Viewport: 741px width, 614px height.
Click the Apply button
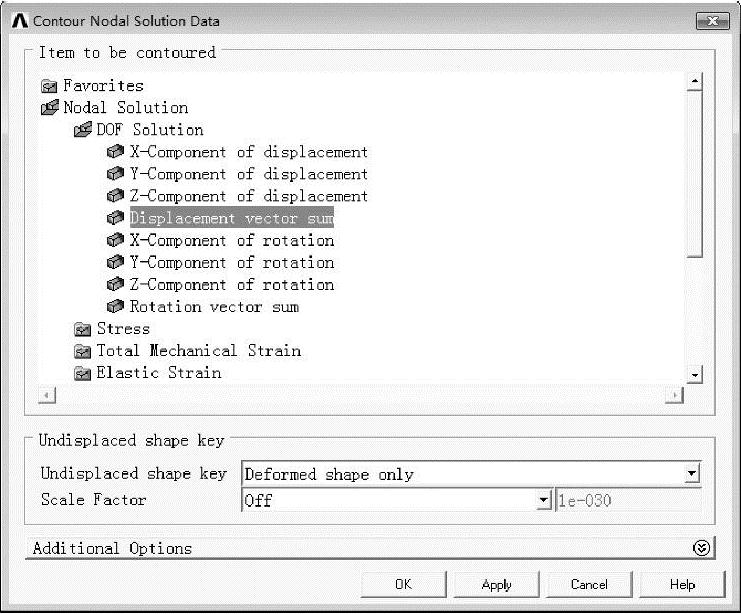coord(496,585)
